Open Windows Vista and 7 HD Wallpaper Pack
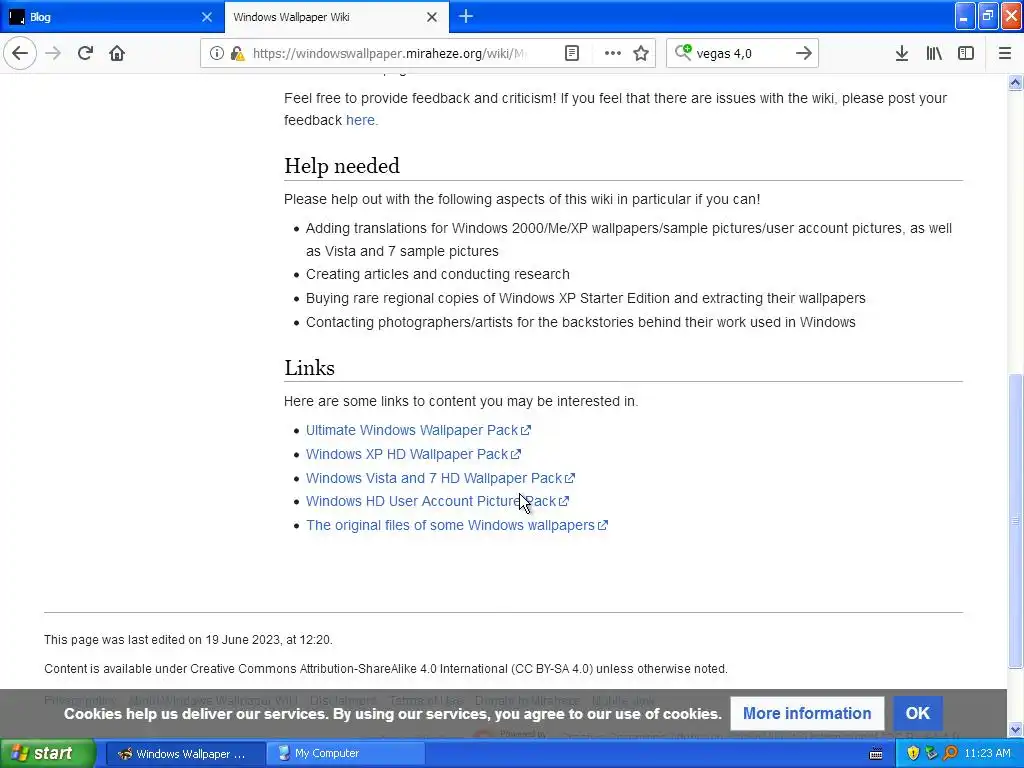 pos(440,478)
